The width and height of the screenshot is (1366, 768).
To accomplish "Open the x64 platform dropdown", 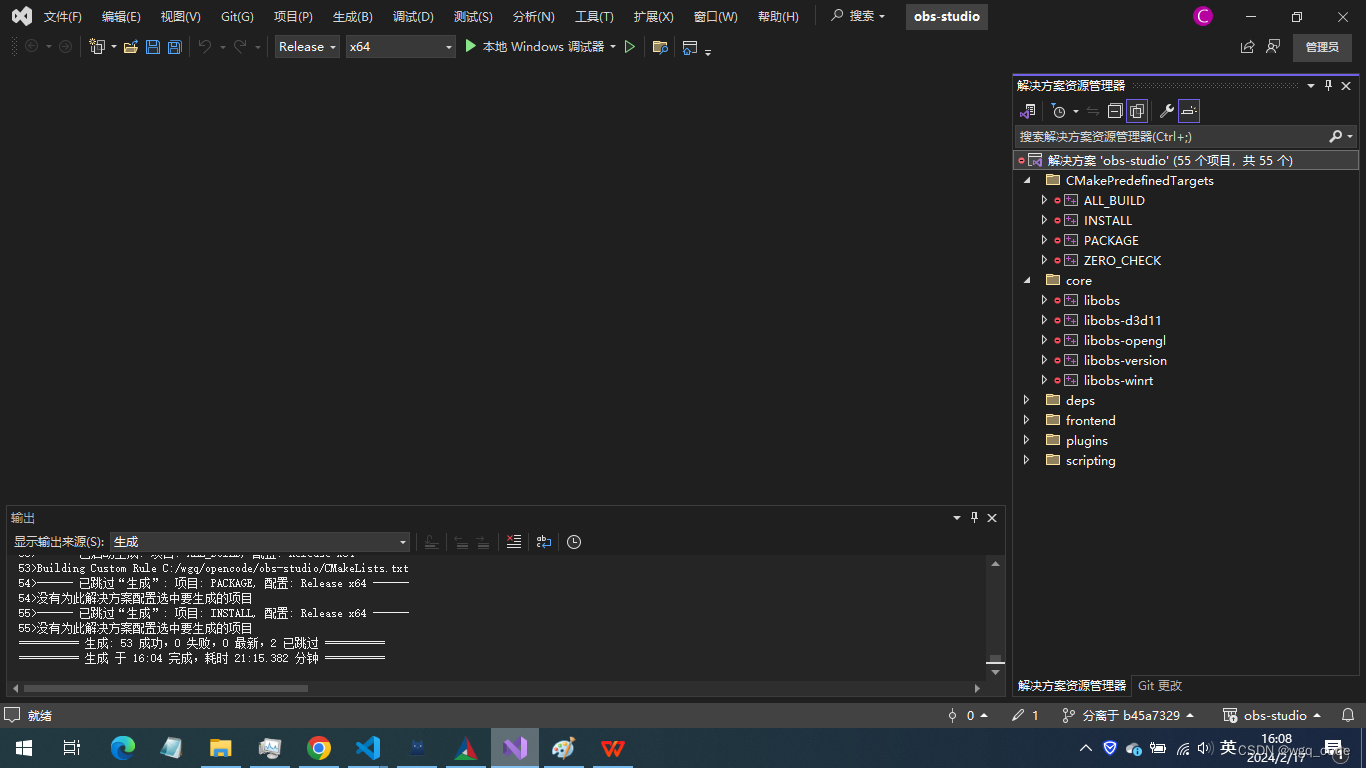I will tap(401, 47).
